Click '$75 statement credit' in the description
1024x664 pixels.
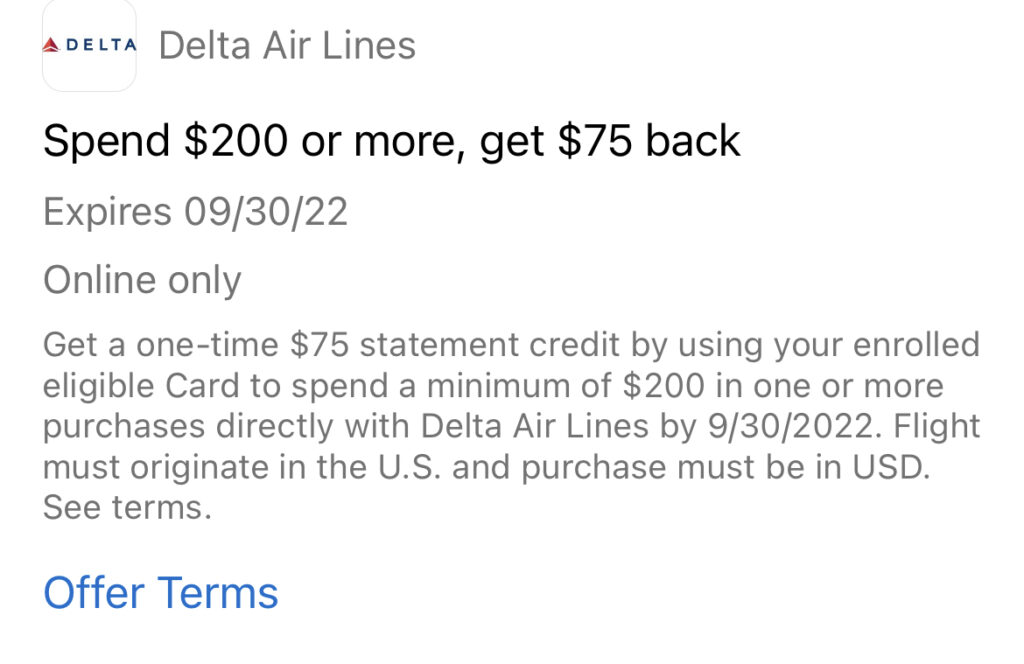[455, 345]
